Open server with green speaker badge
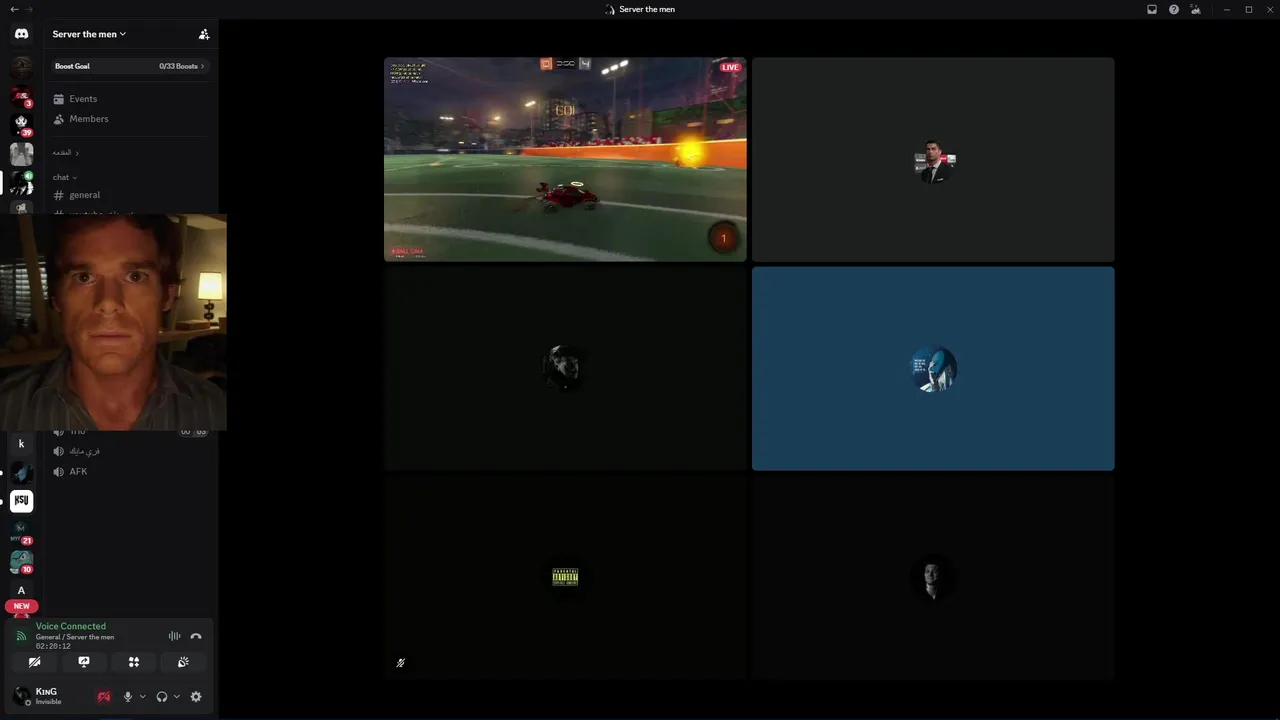 (21, 183)
